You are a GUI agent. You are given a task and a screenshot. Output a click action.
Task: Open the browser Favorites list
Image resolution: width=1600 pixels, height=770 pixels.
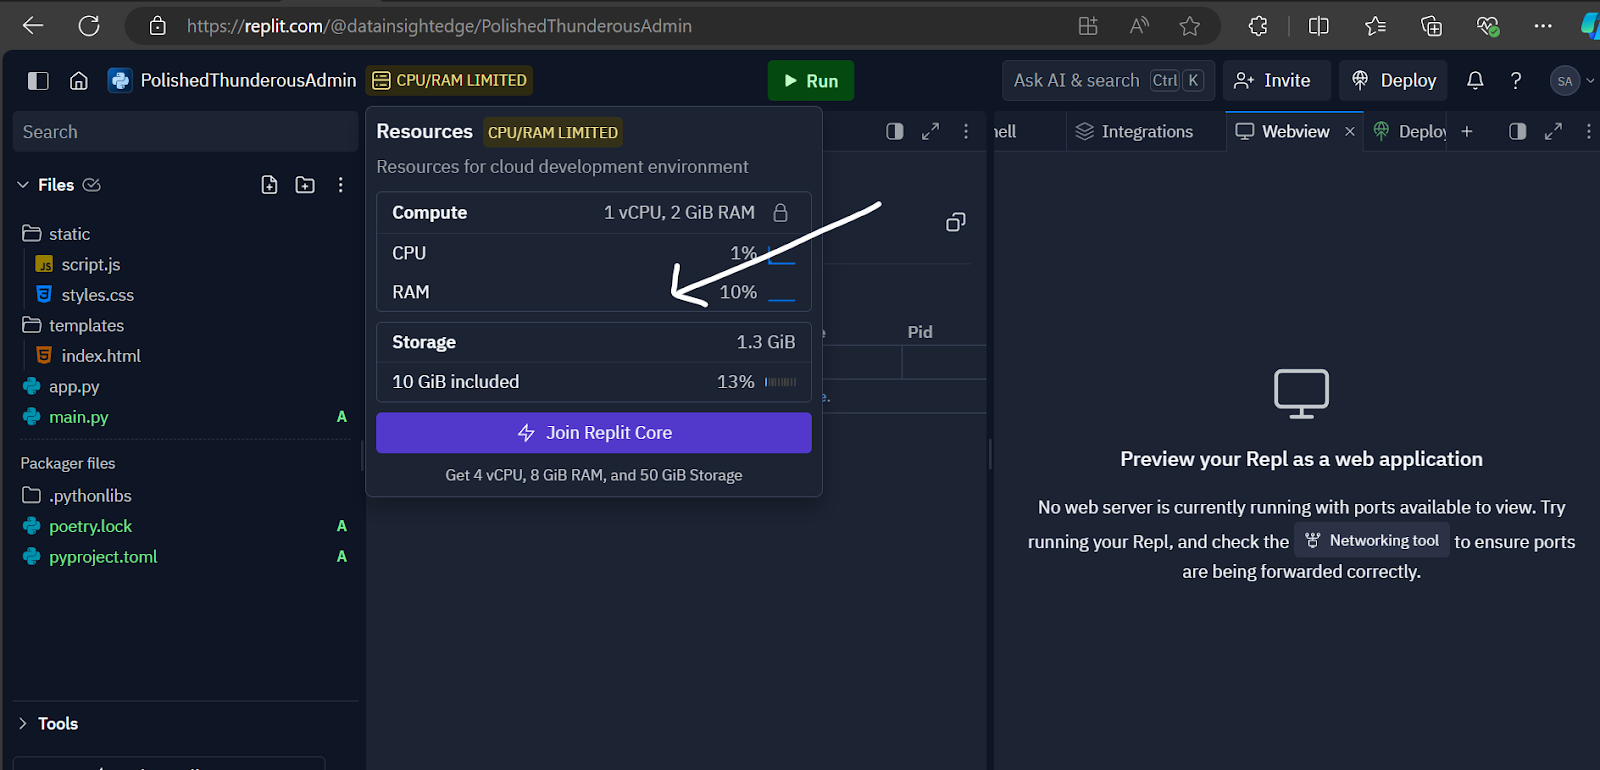(x=1376, y=26)
